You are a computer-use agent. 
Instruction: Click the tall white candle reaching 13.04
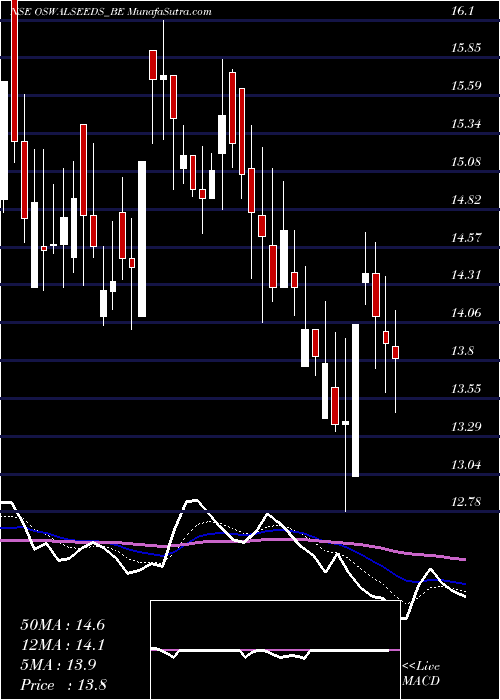click(355, 400)
